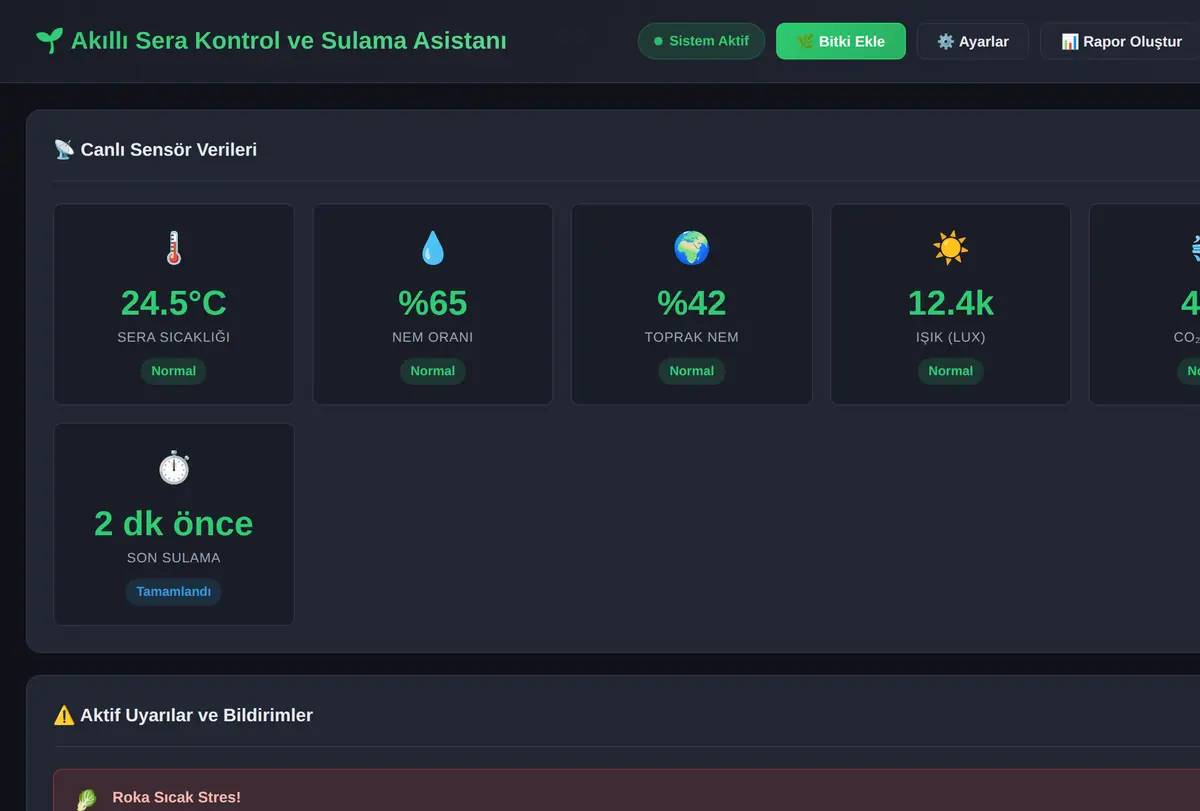This screenshot has width=1200, height=811.
Task: Click the %65 humidity value
Action: [433, 302]
